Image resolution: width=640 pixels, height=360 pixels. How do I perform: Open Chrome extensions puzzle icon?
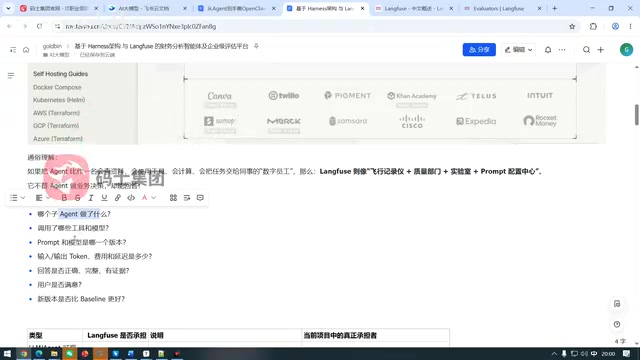click(593, 27)
